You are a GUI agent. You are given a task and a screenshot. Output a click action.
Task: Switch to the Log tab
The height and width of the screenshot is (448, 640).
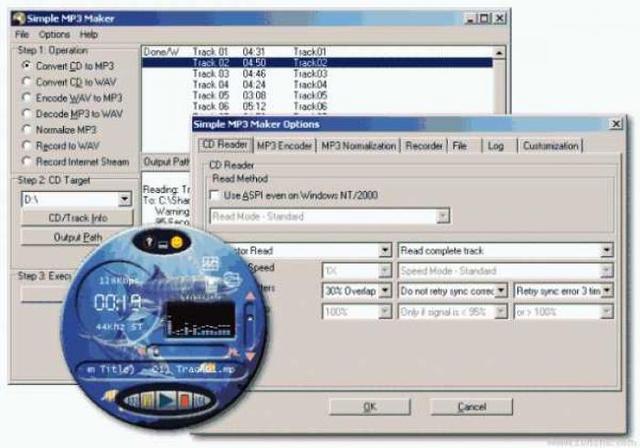496,146
